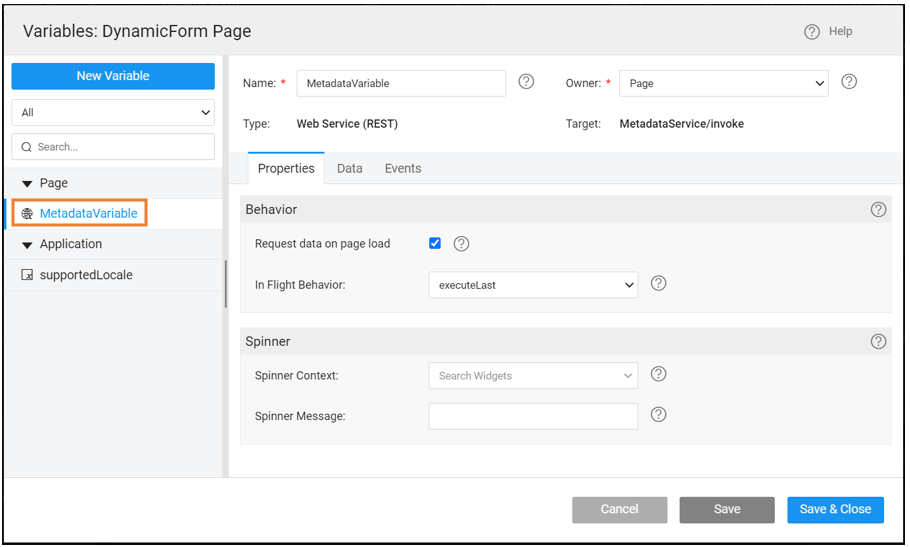Click help icon beside Spinner Message field
Screen dimensions: 910x547
click(658, 415)
